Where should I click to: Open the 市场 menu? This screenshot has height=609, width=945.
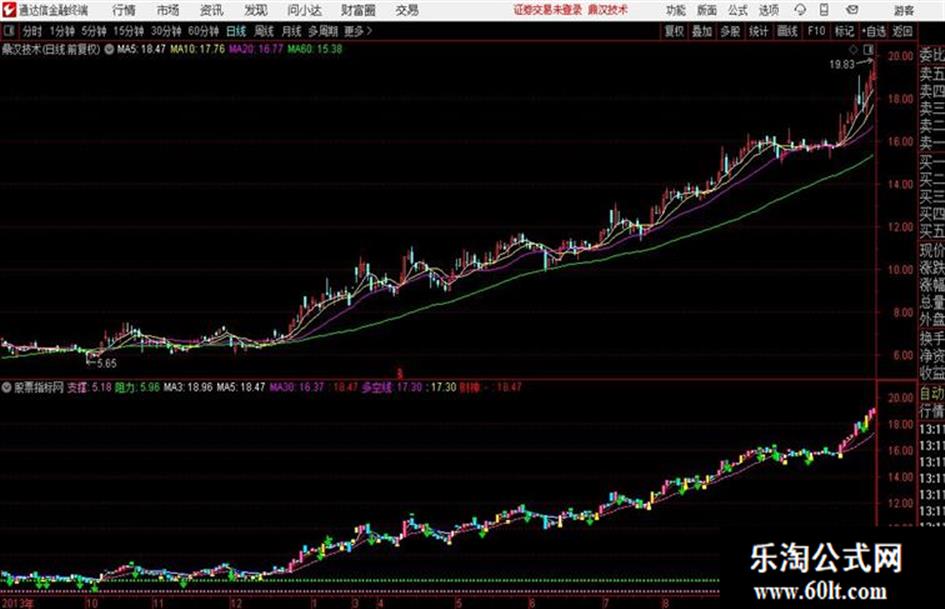168,10
